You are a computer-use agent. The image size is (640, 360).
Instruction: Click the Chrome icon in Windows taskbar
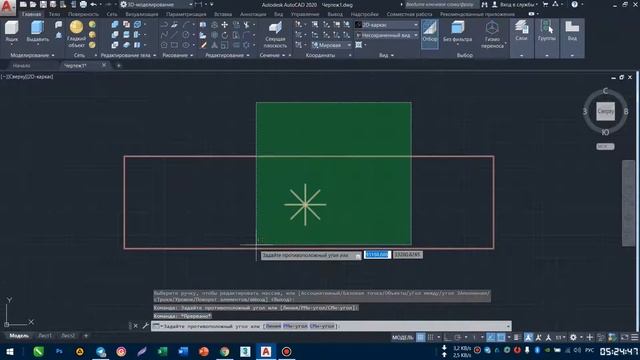point(224,351)
